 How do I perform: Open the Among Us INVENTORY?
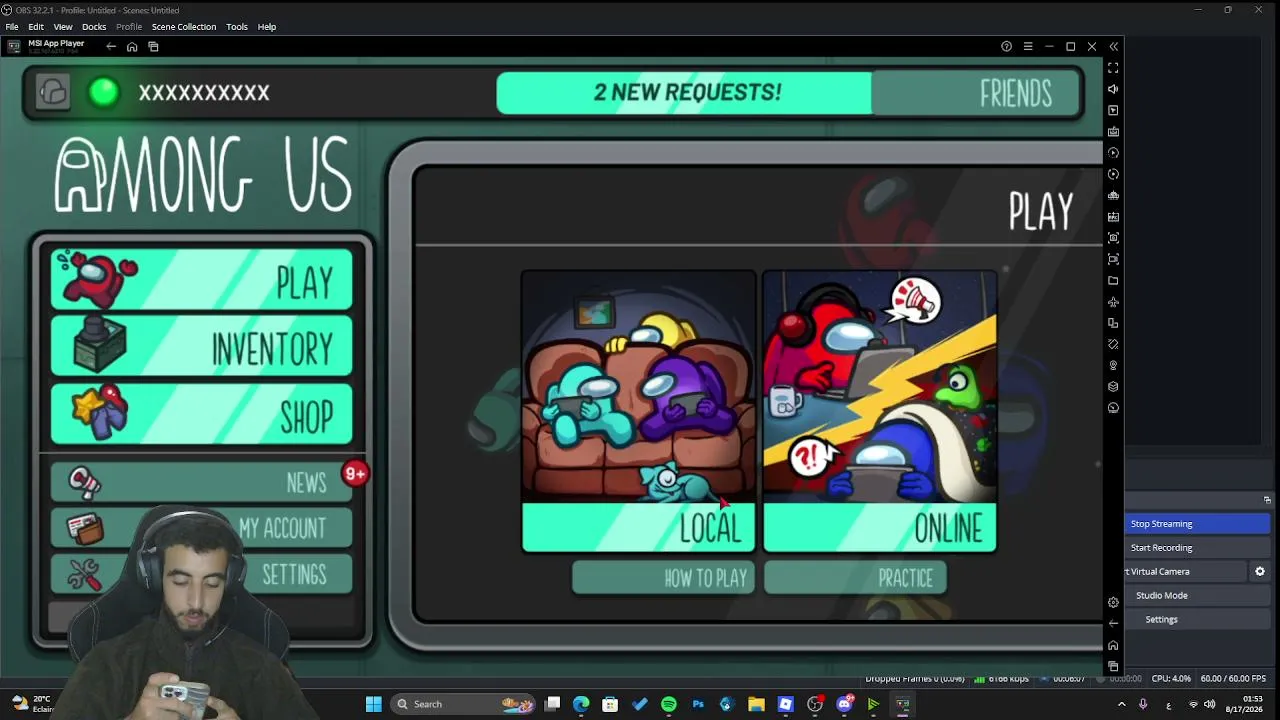pos(202,348)
